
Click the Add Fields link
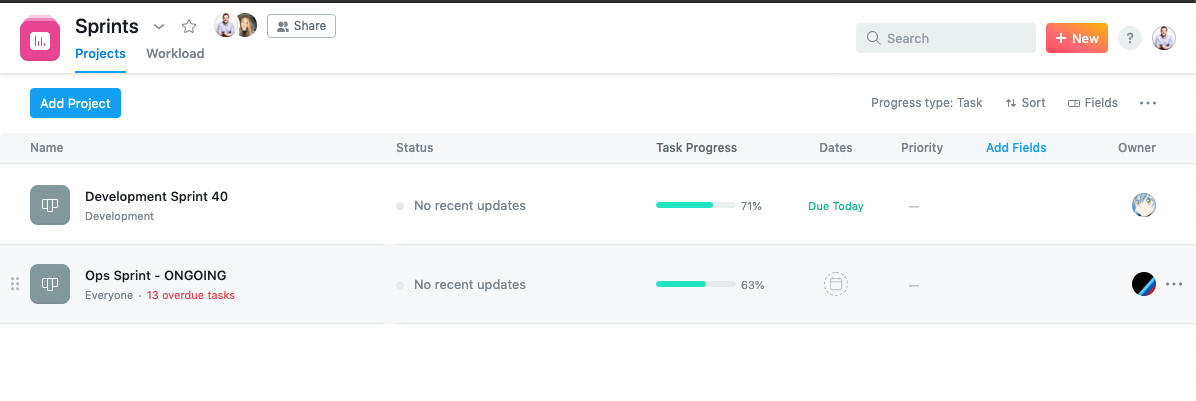(1016, 148)
